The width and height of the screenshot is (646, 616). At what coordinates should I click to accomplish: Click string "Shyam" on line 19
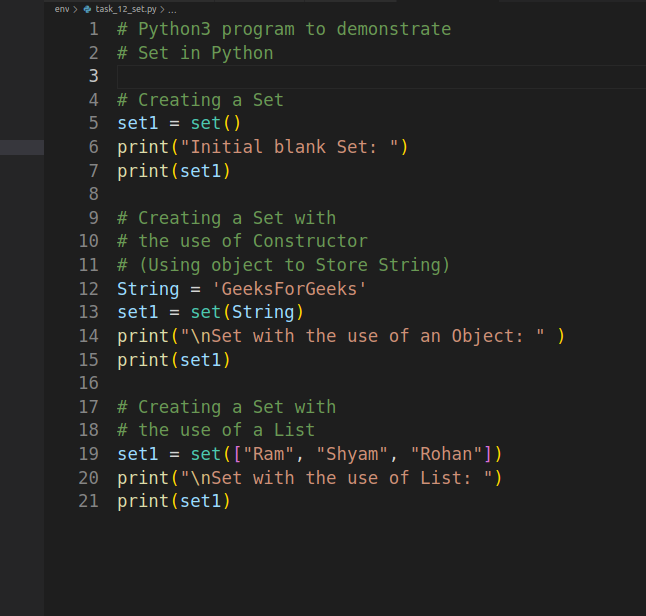[352, 454]
